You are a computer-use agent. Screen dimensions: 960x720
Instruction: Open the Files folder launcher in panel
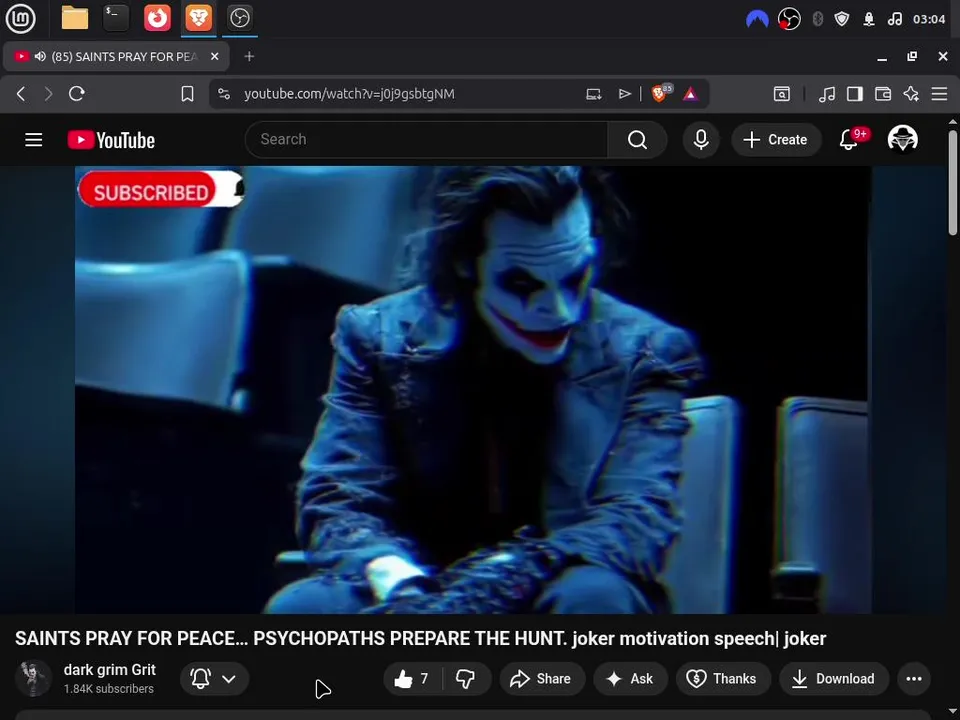(75, 18)
